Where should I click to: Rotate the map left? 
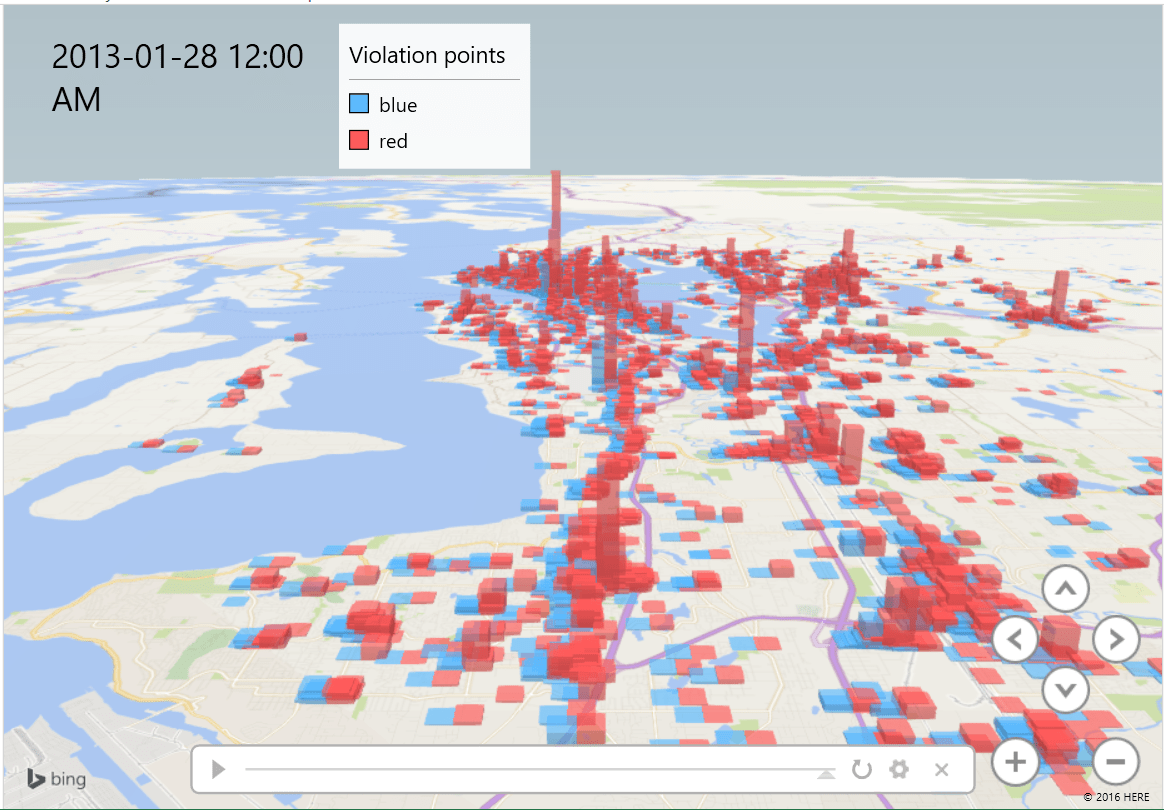[1016, 639]
